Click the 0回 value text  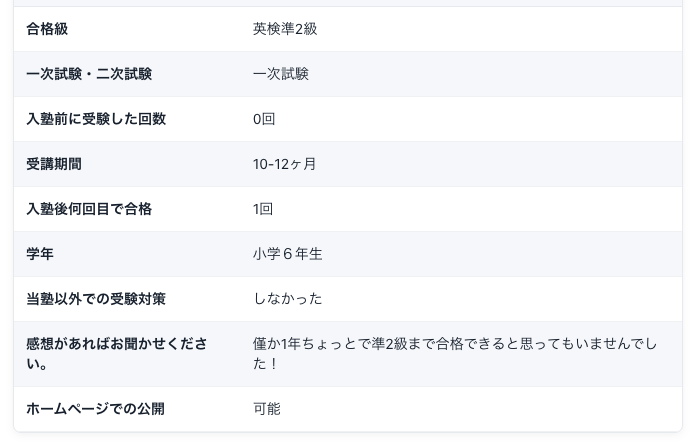(x=264, y=119)
